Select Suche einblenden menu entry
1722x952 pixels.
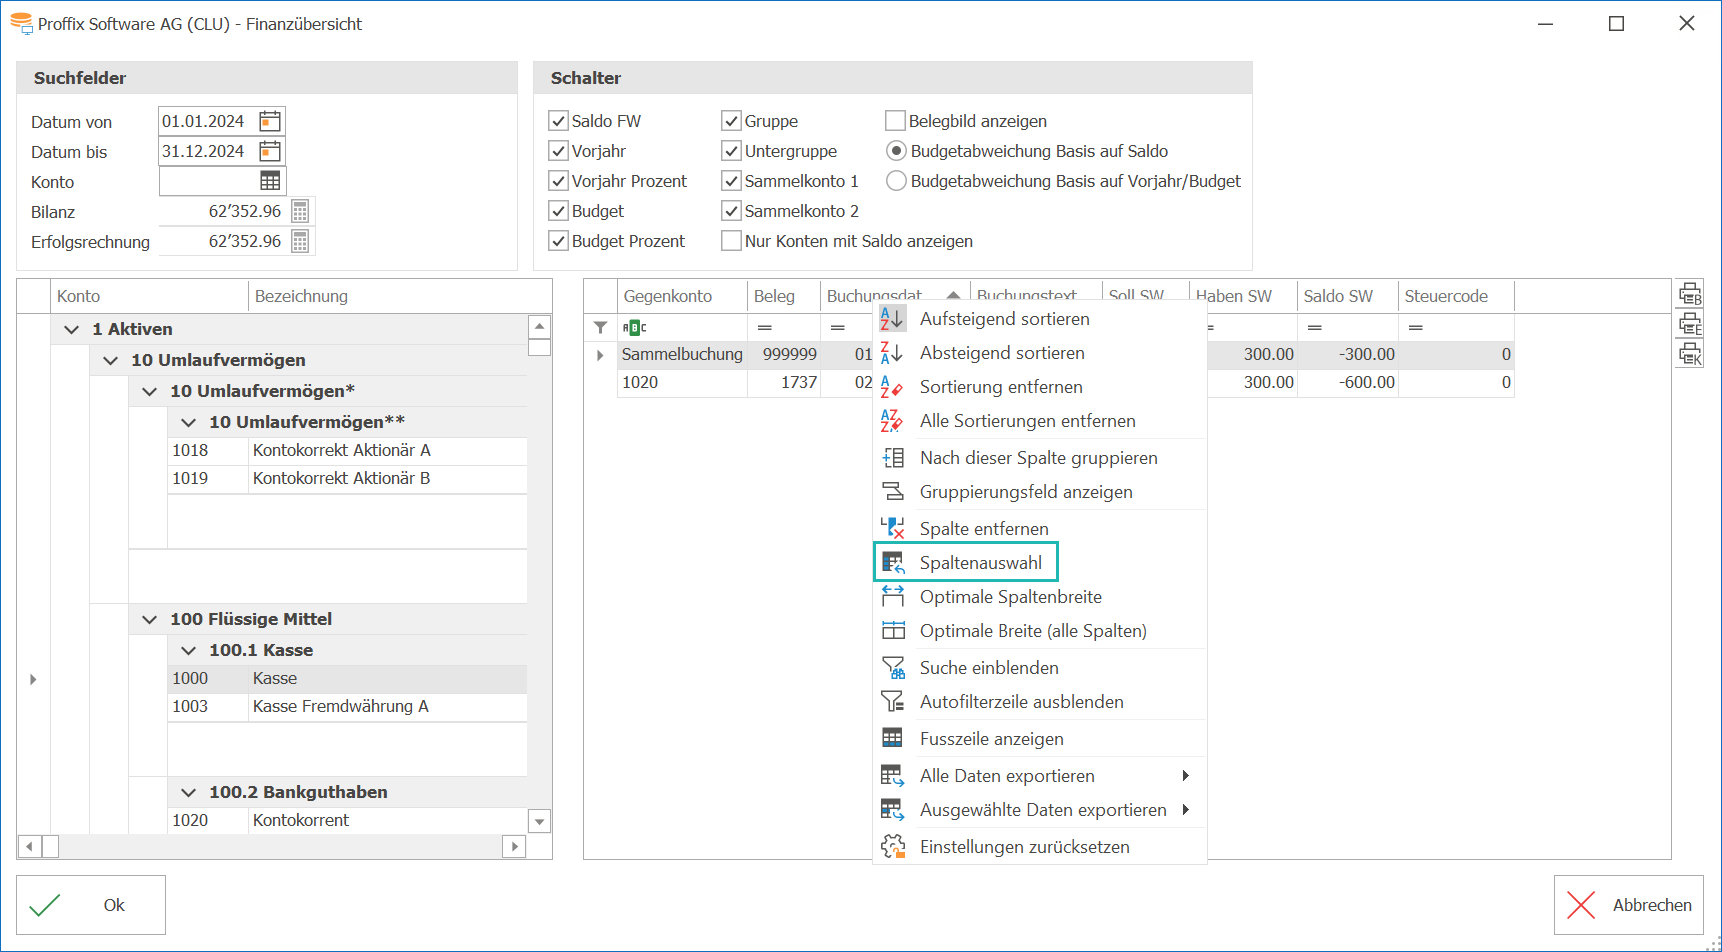pyautogui.click(x=1040, y=668)
